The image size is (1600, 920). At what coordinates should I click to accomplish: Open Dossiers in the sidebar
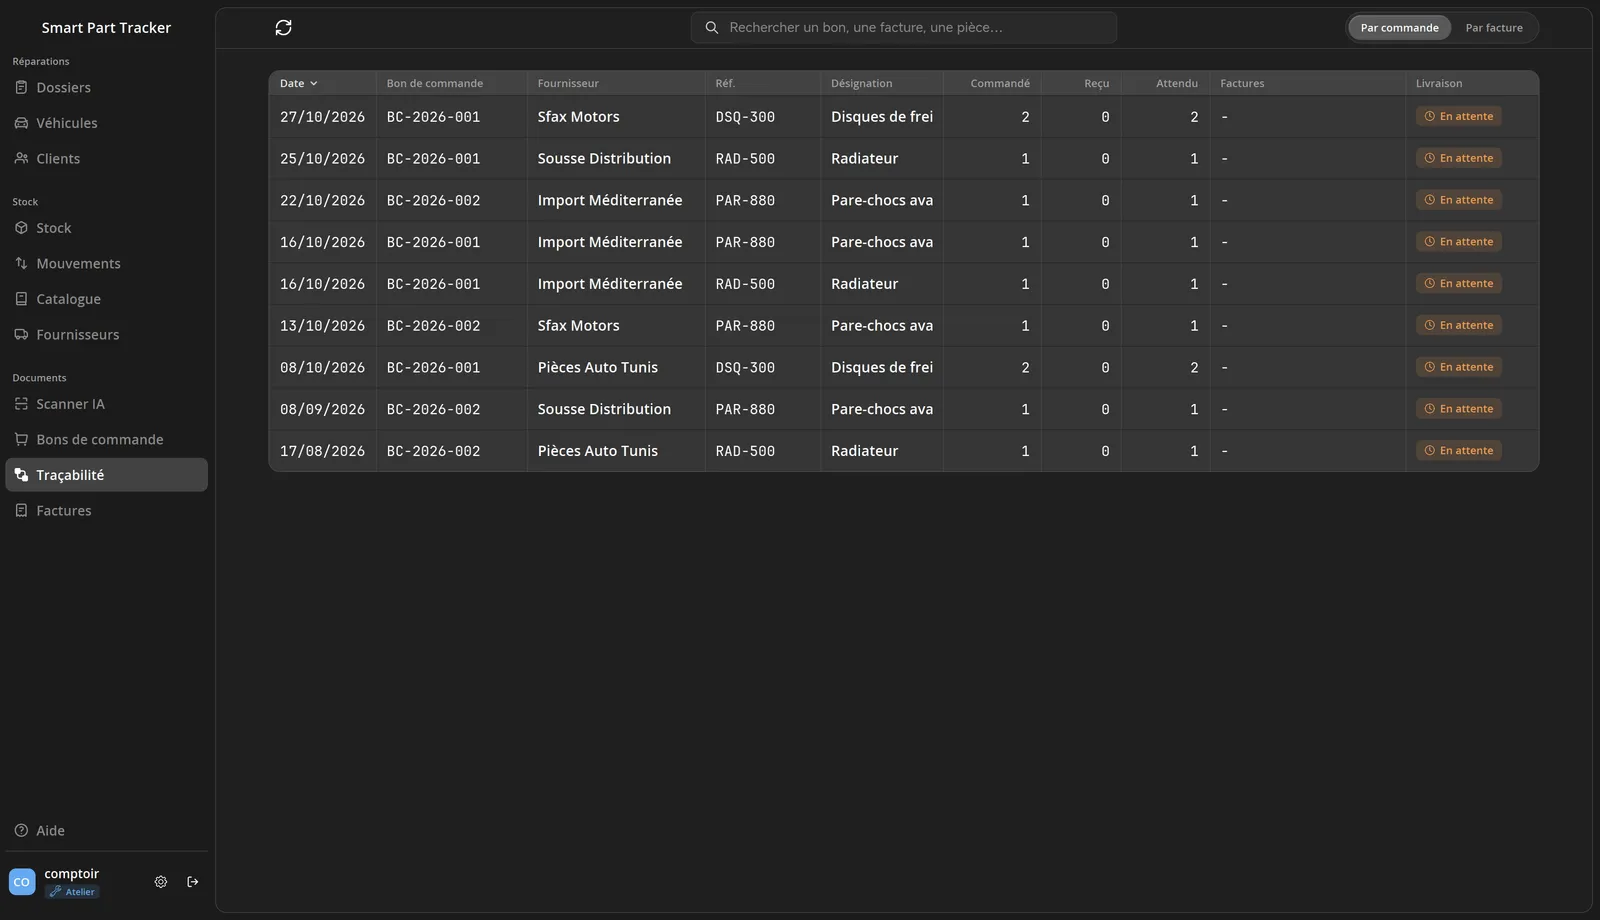coord(106,88)
